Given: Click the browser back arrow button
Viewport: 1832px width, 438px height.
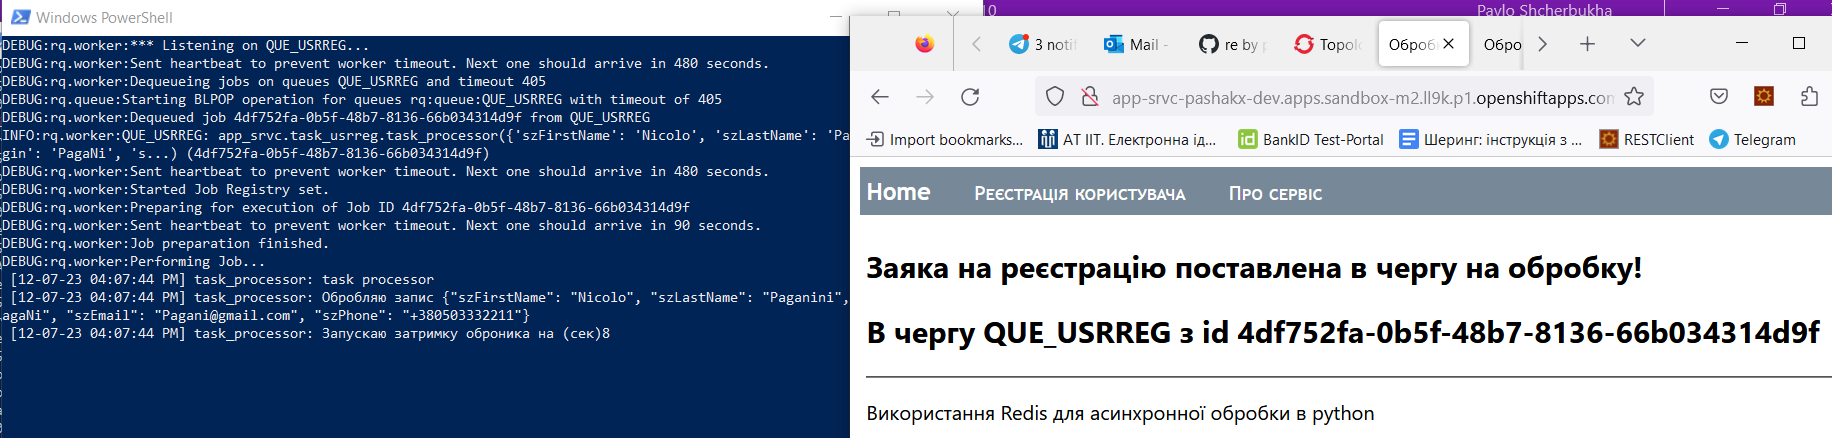Looking at the screenshot, I should pyautogui.click(x=880, y=97).
